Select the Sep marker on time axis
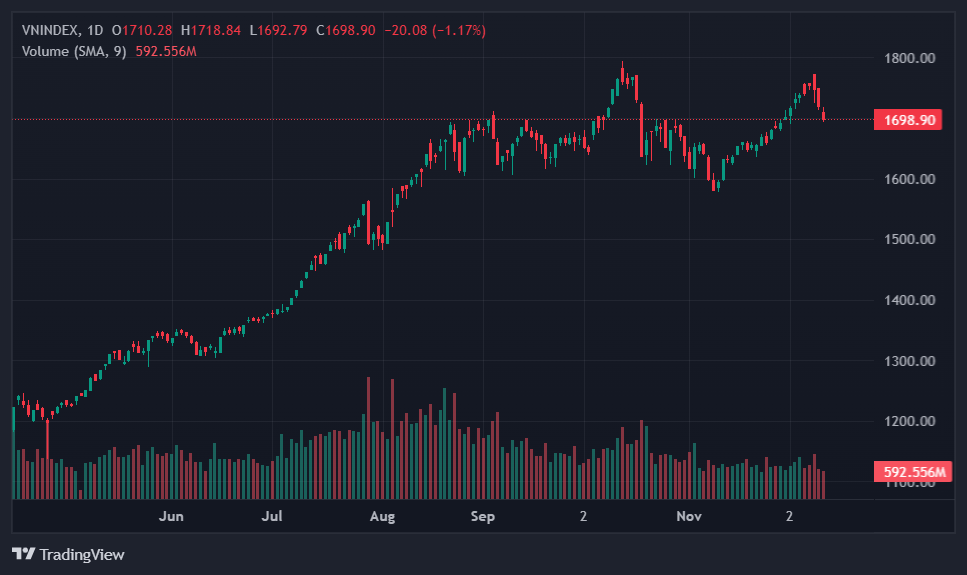 [483, 517]
